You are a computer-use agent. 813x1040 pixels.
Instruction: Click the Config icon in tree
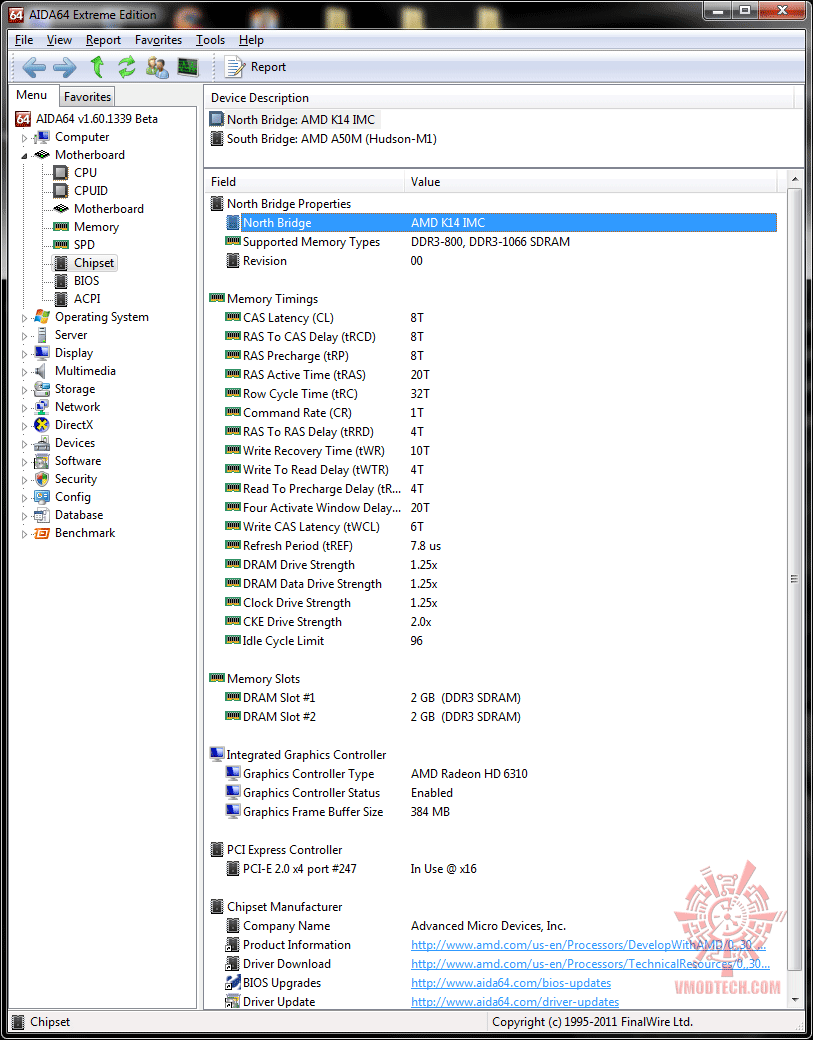[42, 497]
